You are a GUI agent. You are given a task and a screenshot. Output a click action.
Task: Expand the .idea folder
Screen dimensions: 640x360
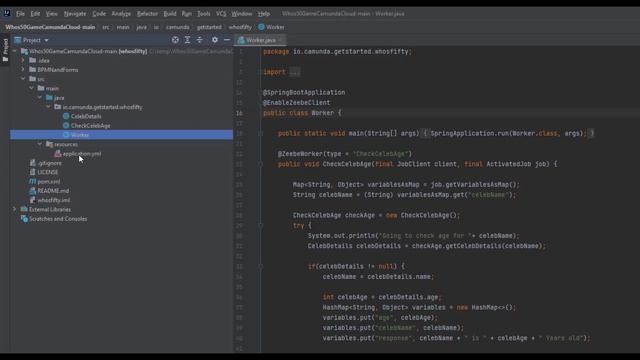coord(23,60)
